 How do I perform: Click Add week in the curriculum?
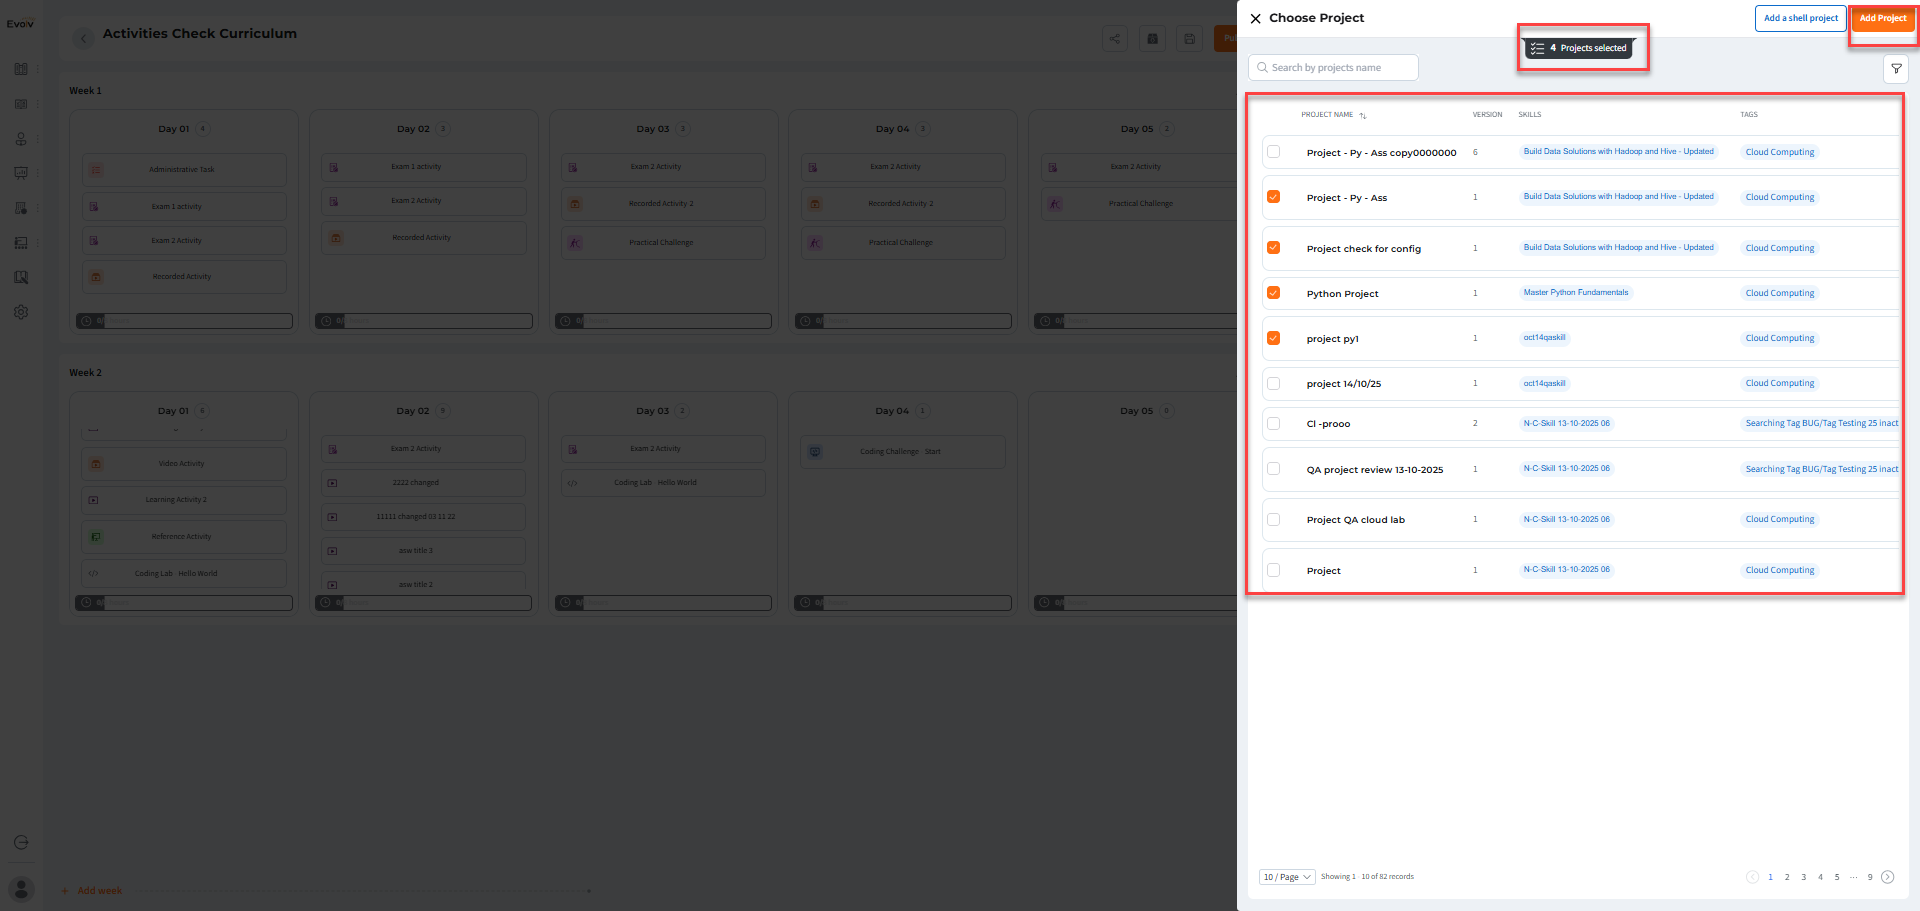[x=92, y=891]
